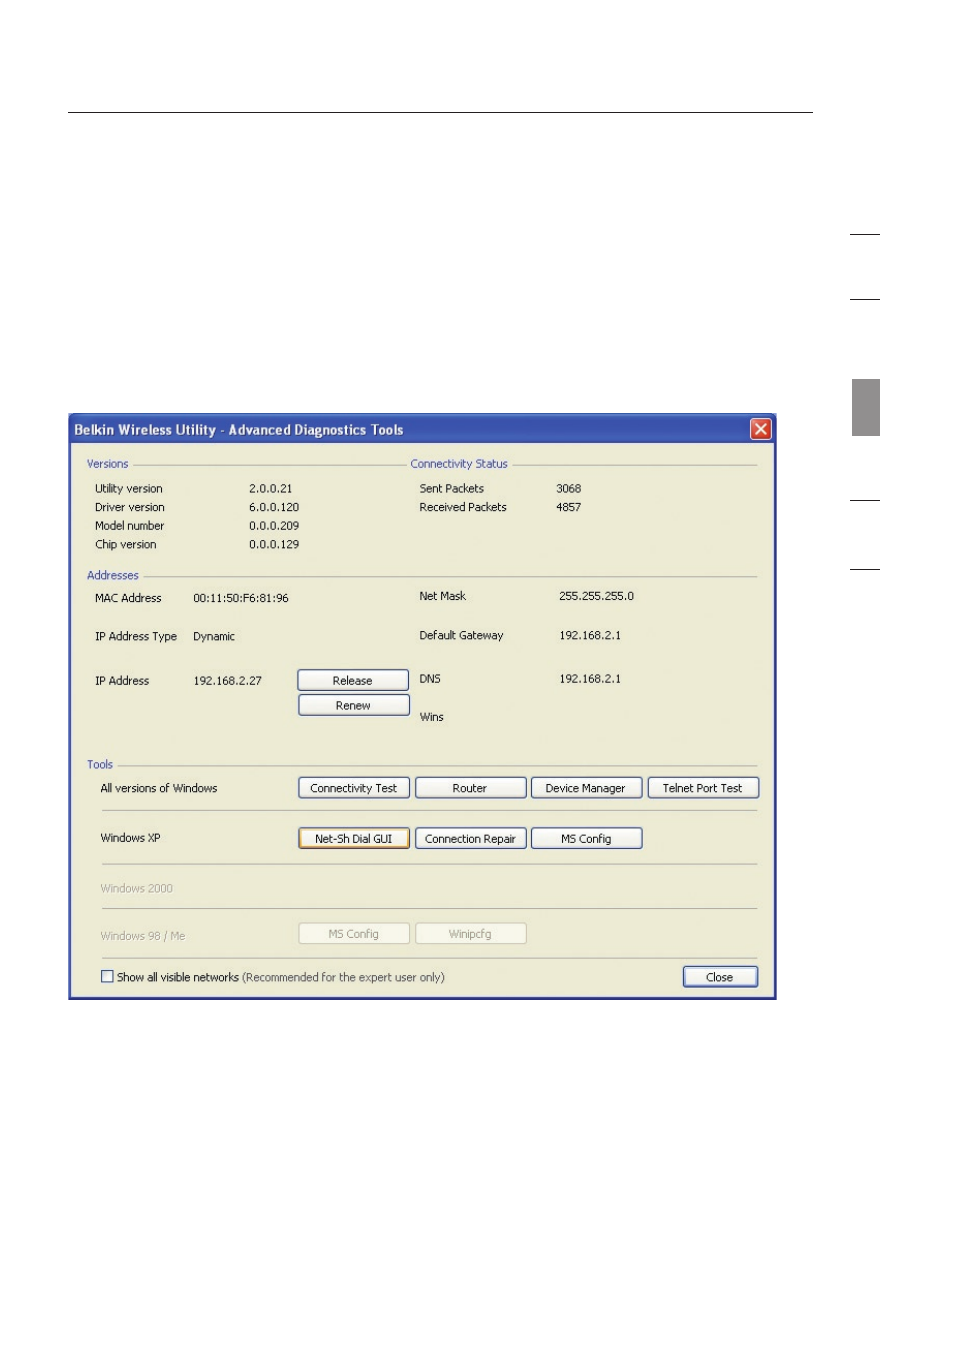This screenshot has height=1363, width=955.
Task: Click the greyed MS Config under Windows 98 / Me
Action: [354, 933]
